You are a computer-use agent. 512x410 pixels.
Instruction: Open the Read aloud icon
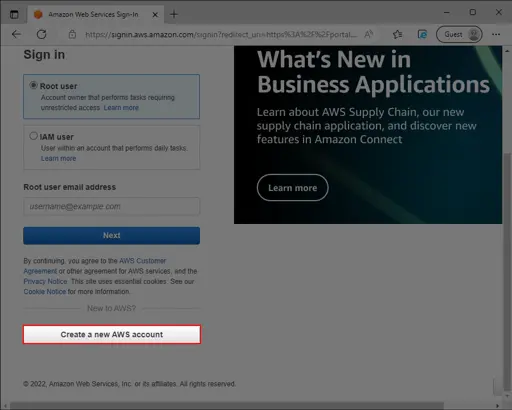coord(368,34)
